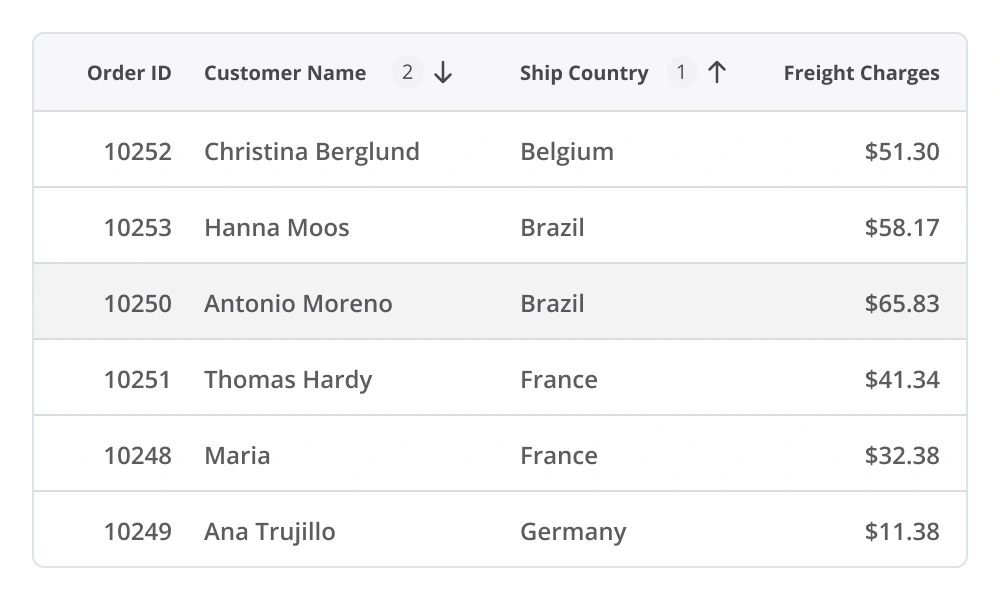
Task: Select the Ana Trujillo cell
Action: 270,532
